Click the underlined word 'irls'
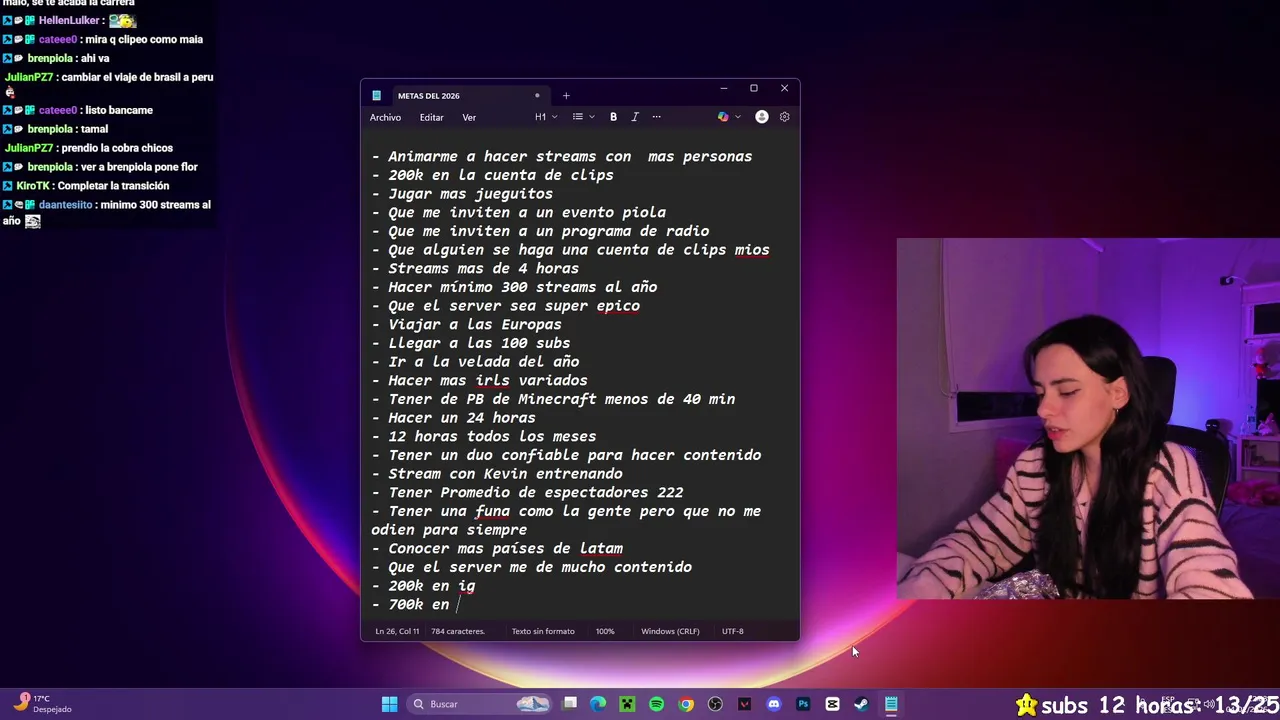The width and height of the screenshot is (1280, 720). click(492, 381)
